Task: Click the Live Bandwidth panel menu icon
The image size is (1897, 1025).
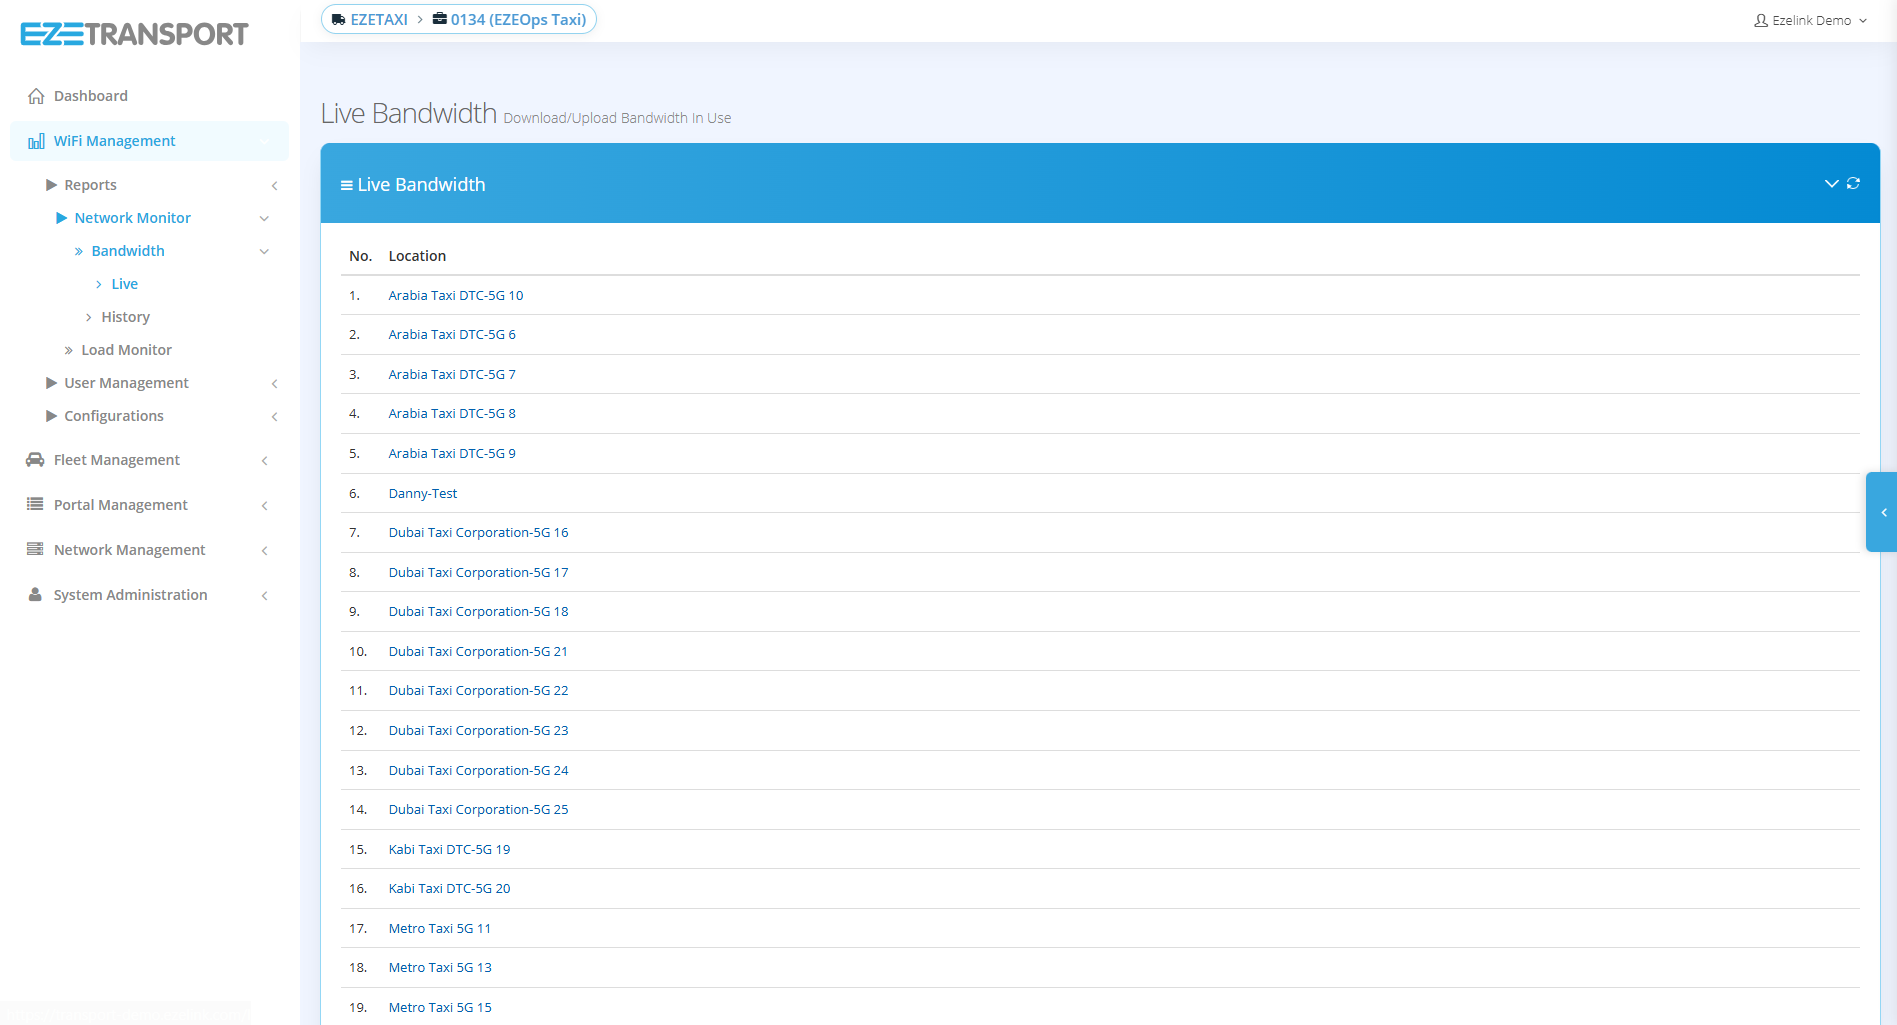Action: pos(346,185)
